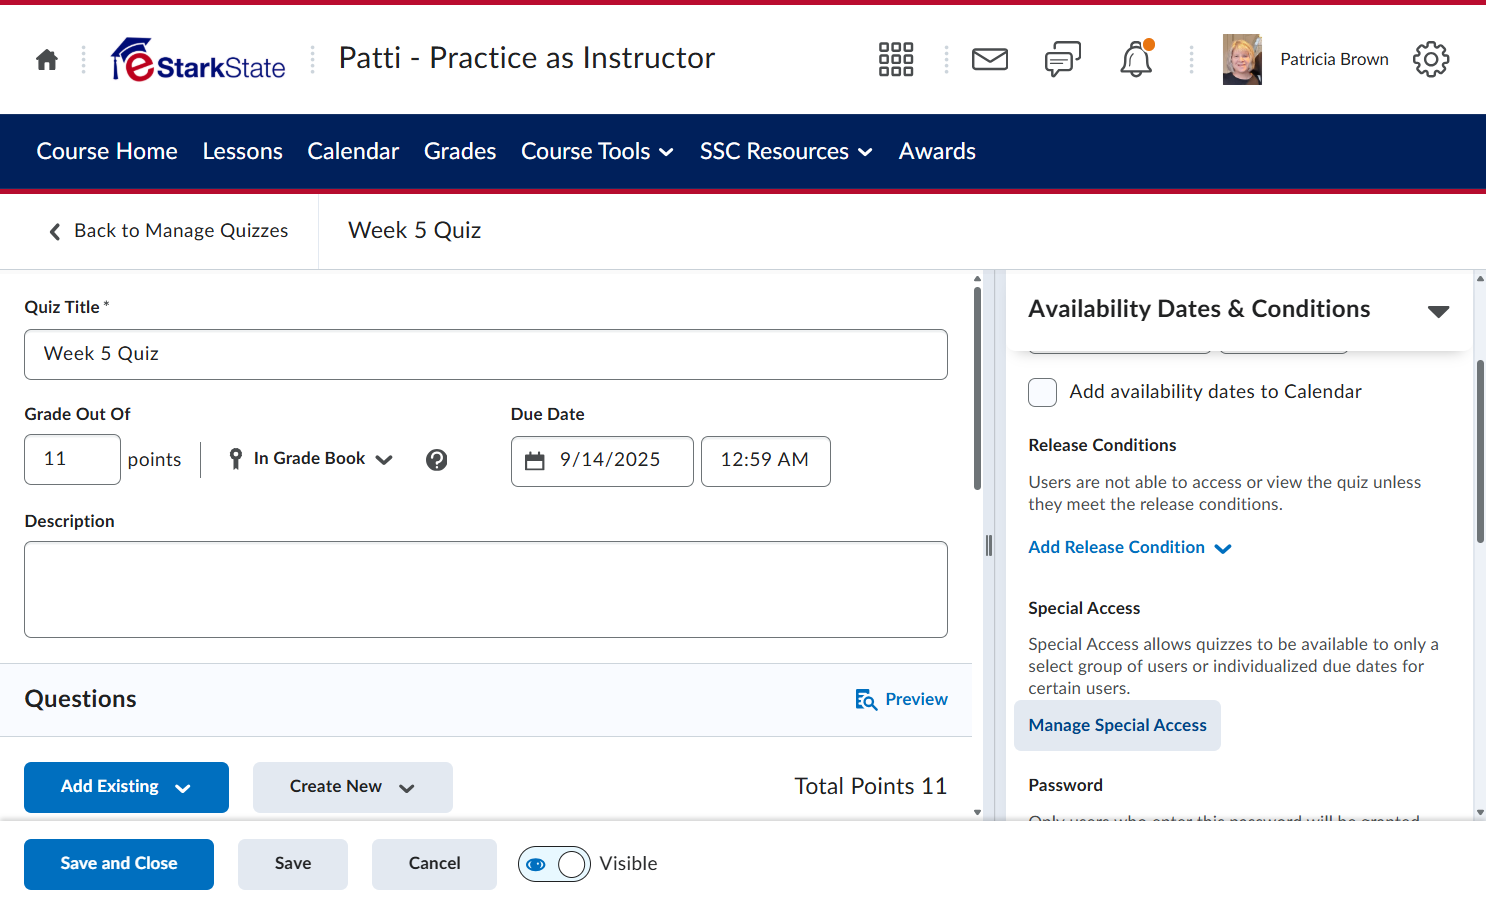The height and width of the screenshot is (909, 1486).
Task: Open Add Release Condition dropdown
Action: click(1130, 548)
